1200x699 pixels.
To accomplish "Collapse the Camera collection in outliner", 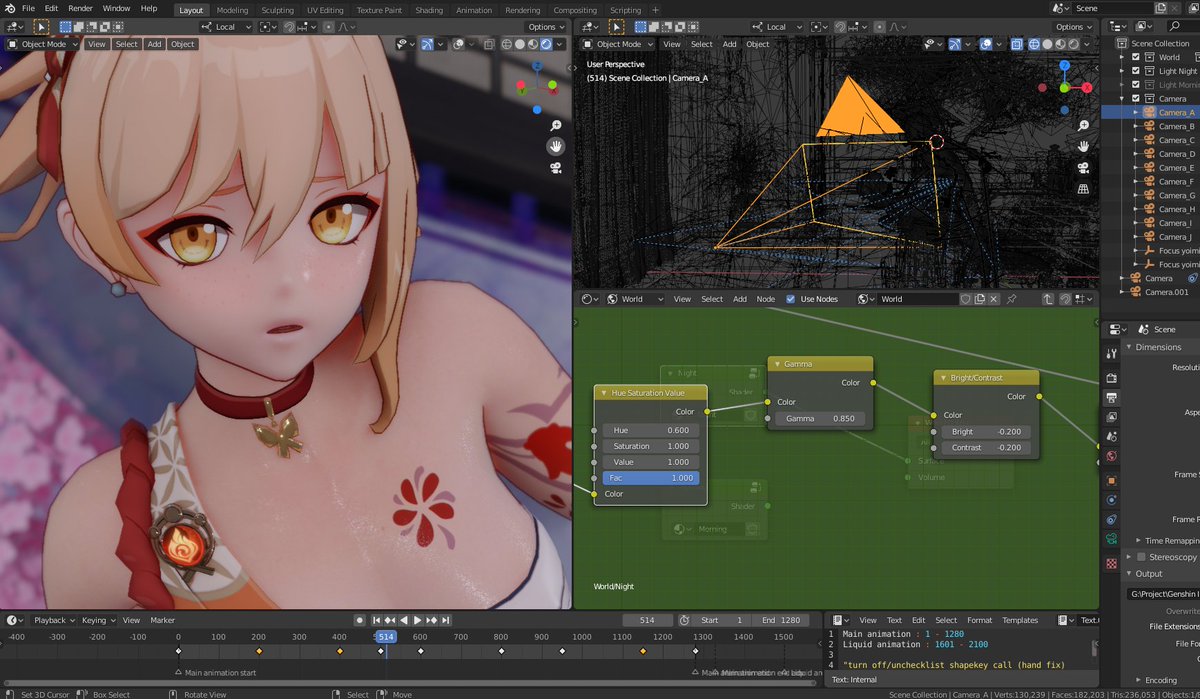I will 1124,99.
